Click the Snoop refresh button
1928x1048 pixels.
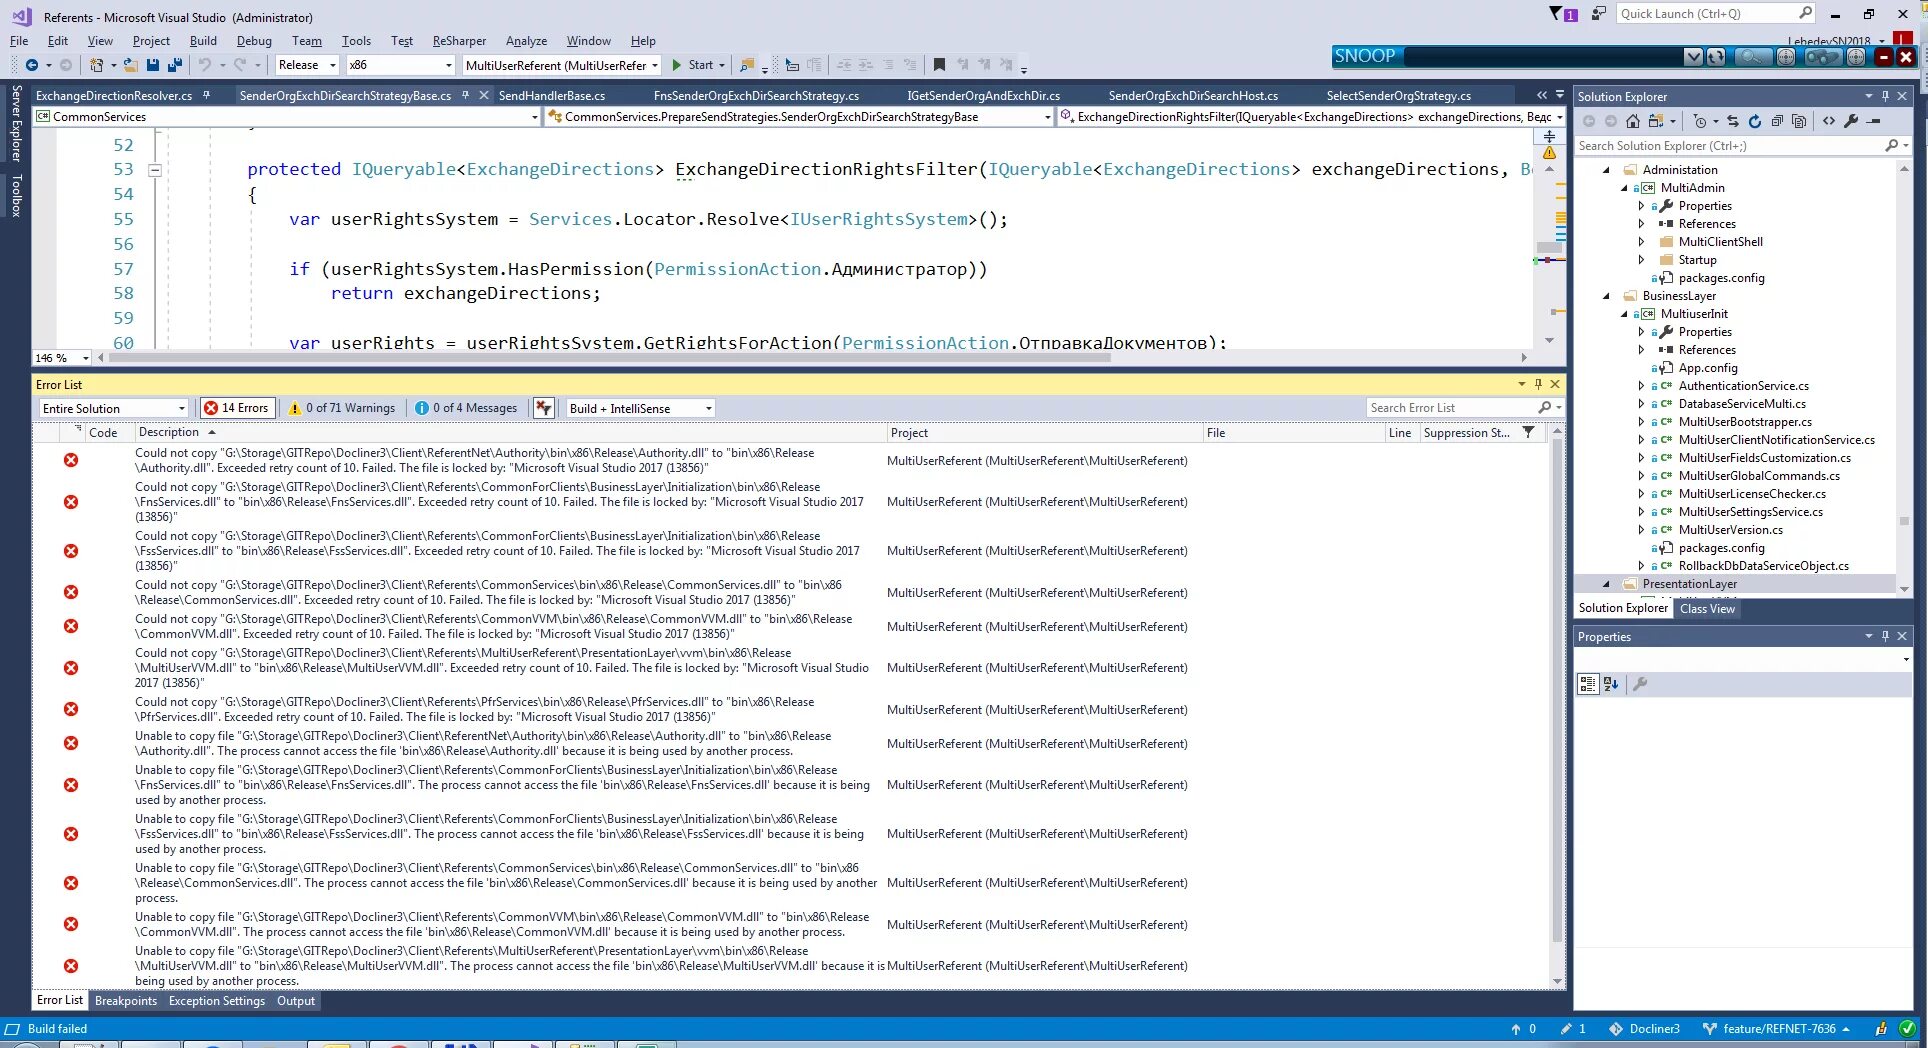tap(1716, 57)
